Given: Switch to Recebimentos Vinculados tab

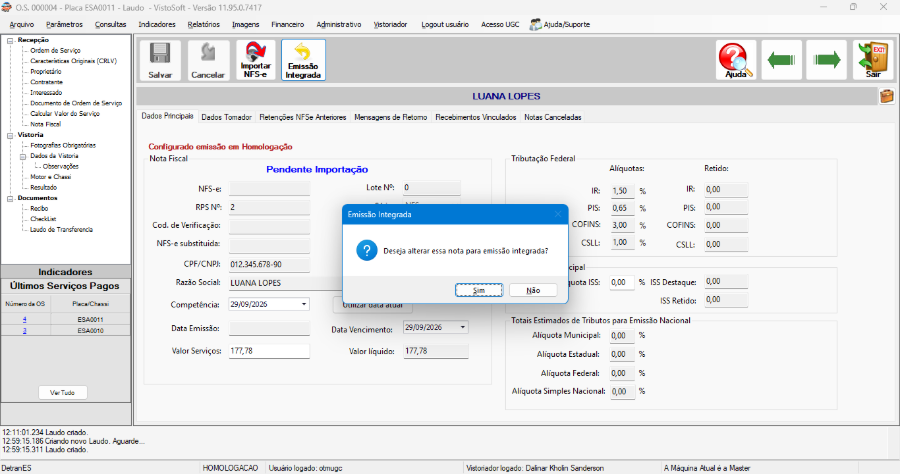Looking at the screenshot, I should pos(475,117).
